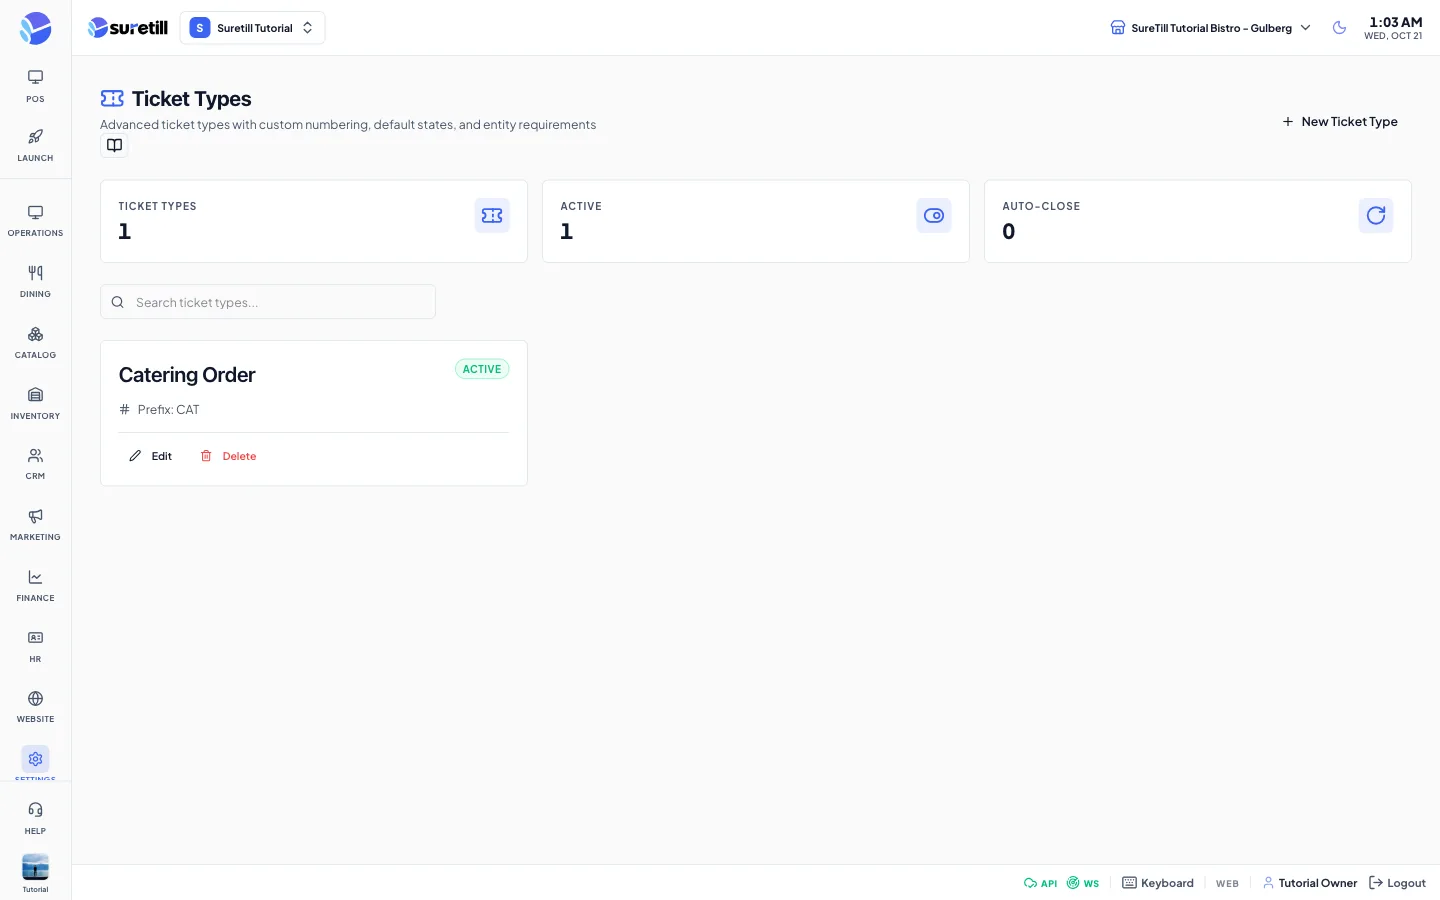Open the Catalog section
The height and width of the screenshot is (900, 1440).
pyautogui.click(x=35, y=343)
